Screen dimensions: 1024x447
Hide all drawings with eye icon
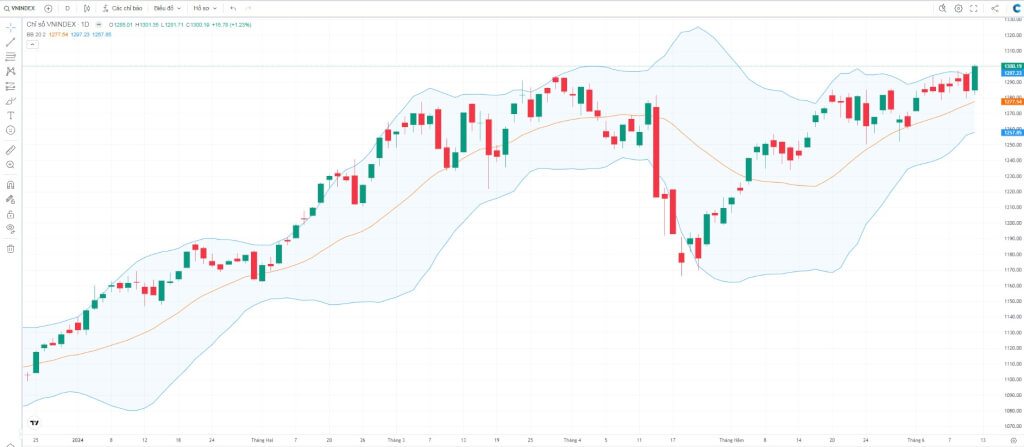coord(10,229)
